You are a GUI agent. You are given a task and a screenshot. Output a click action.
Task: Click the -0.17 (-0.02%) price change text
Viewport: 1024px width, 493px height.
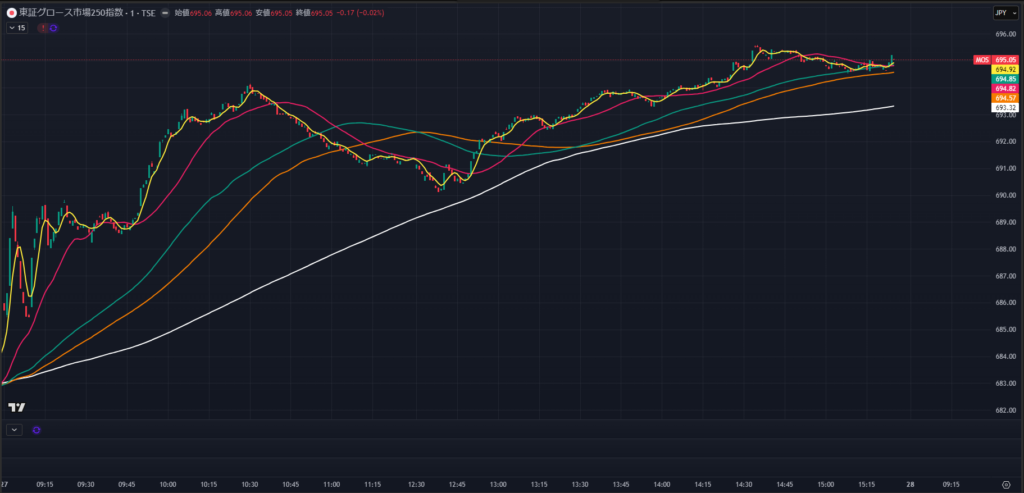click(363, 13)
